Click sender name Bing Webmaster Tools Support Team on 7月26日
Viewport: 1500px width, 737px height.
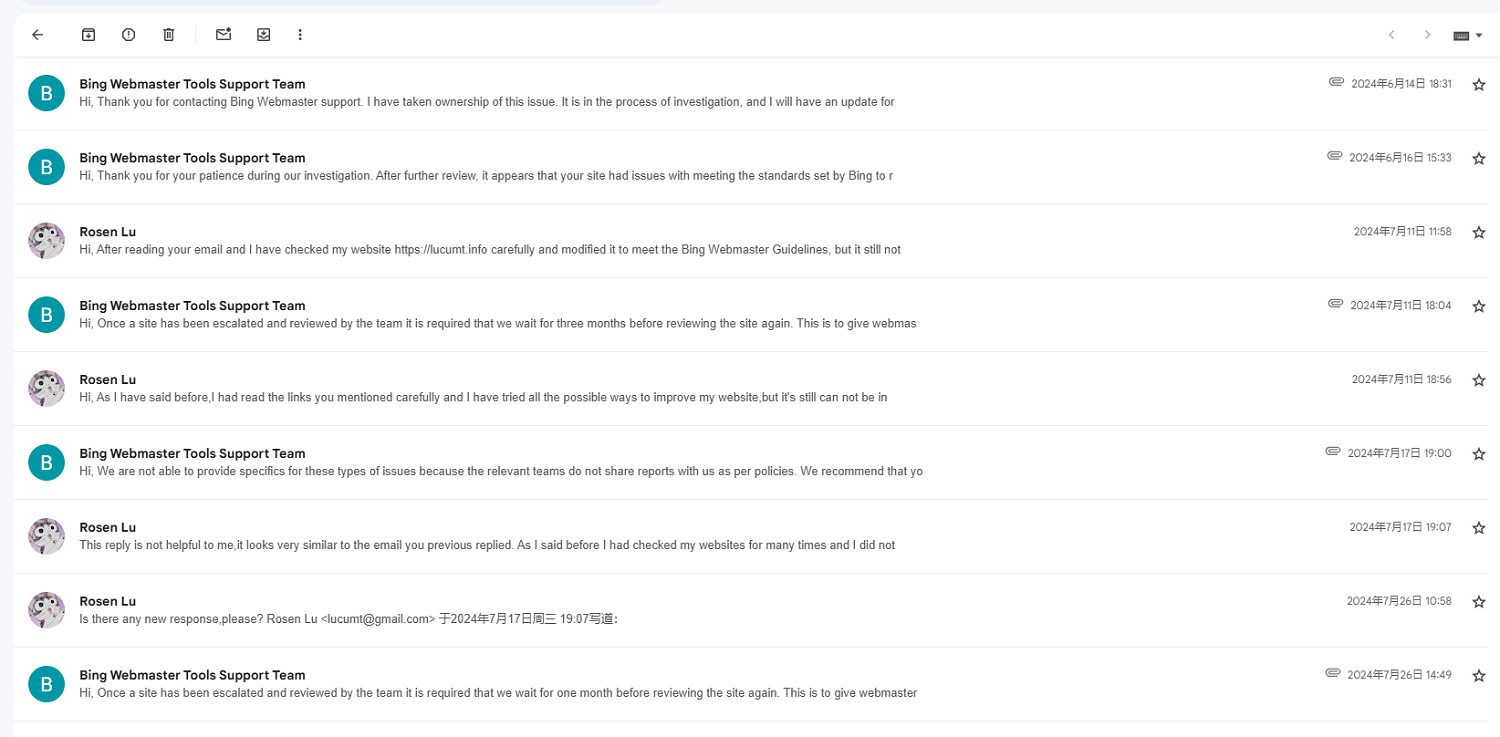click(x=192, y=675)
